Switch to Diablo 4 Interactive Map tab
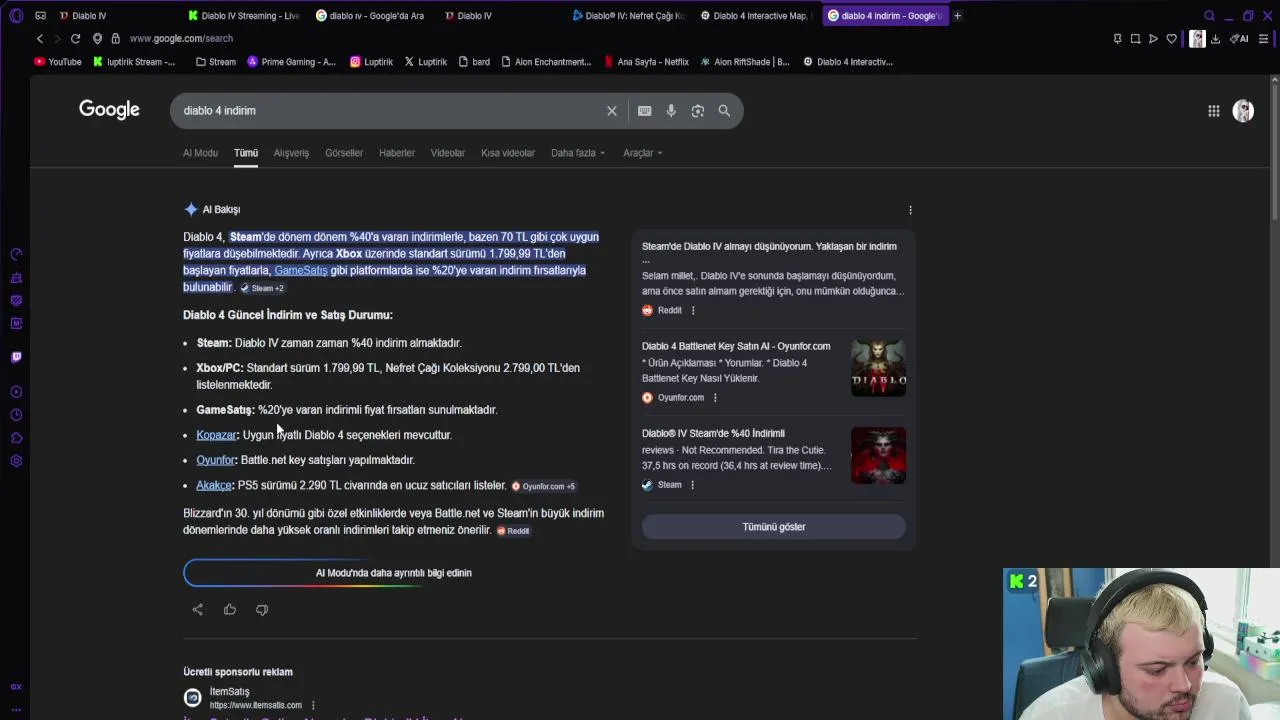The width and height of the screenshot is (1280, 720). click(x=755, y=15)
